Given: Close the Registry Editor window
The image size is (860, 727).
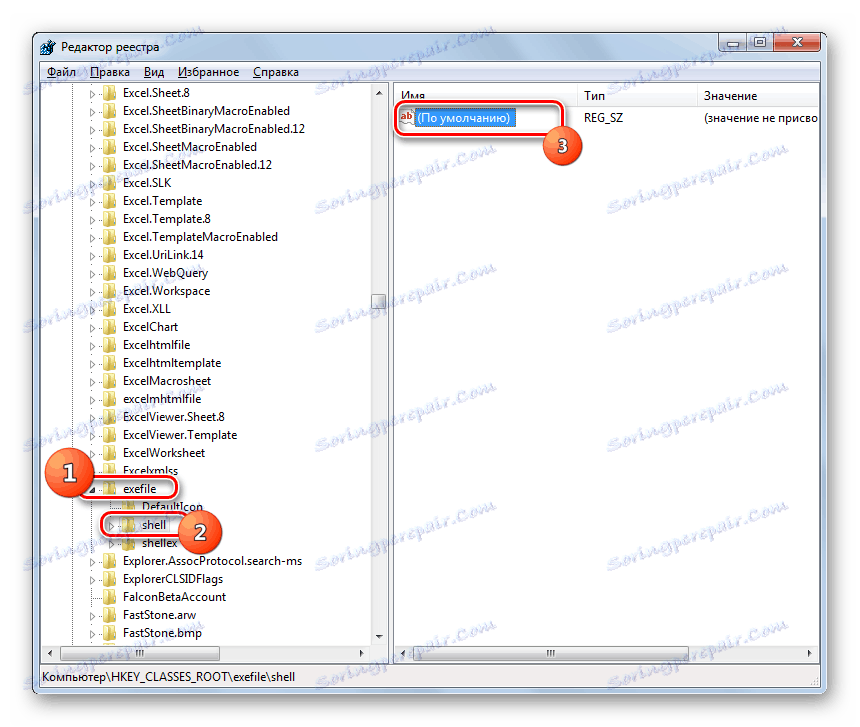Looking at the screenshot, I should 796,42.
